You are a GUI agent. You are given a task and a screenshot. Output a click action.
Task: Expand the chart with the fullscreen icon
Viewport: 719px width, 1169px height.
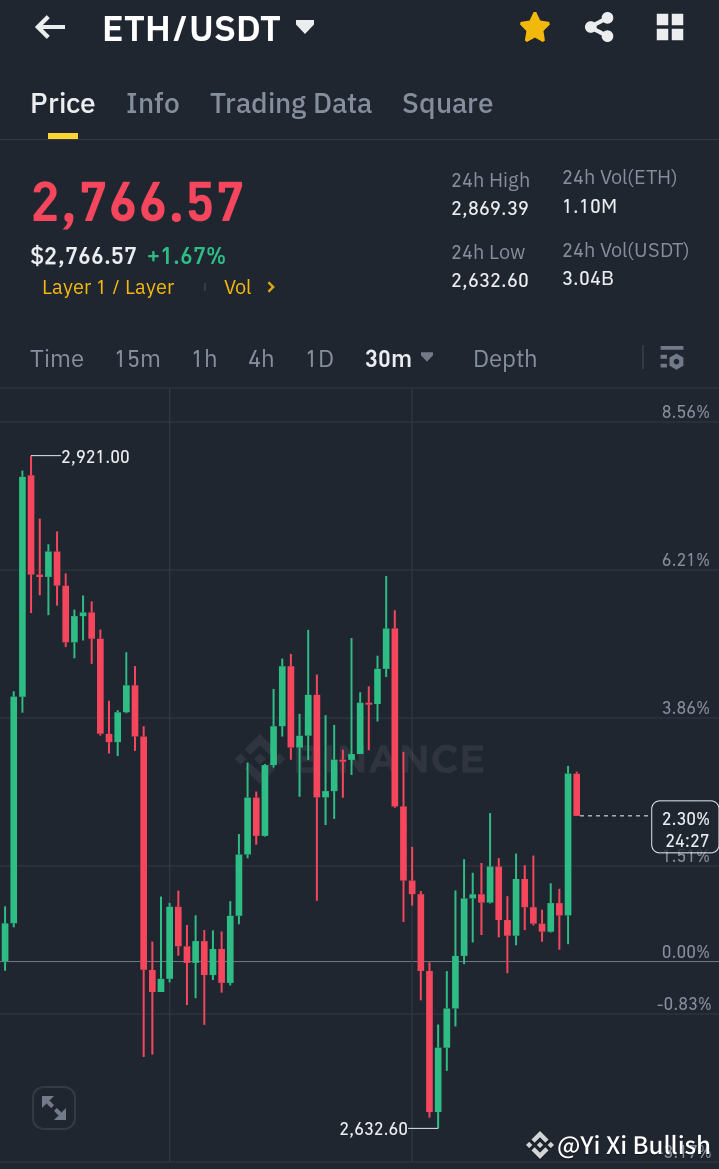click(53, 1107)
